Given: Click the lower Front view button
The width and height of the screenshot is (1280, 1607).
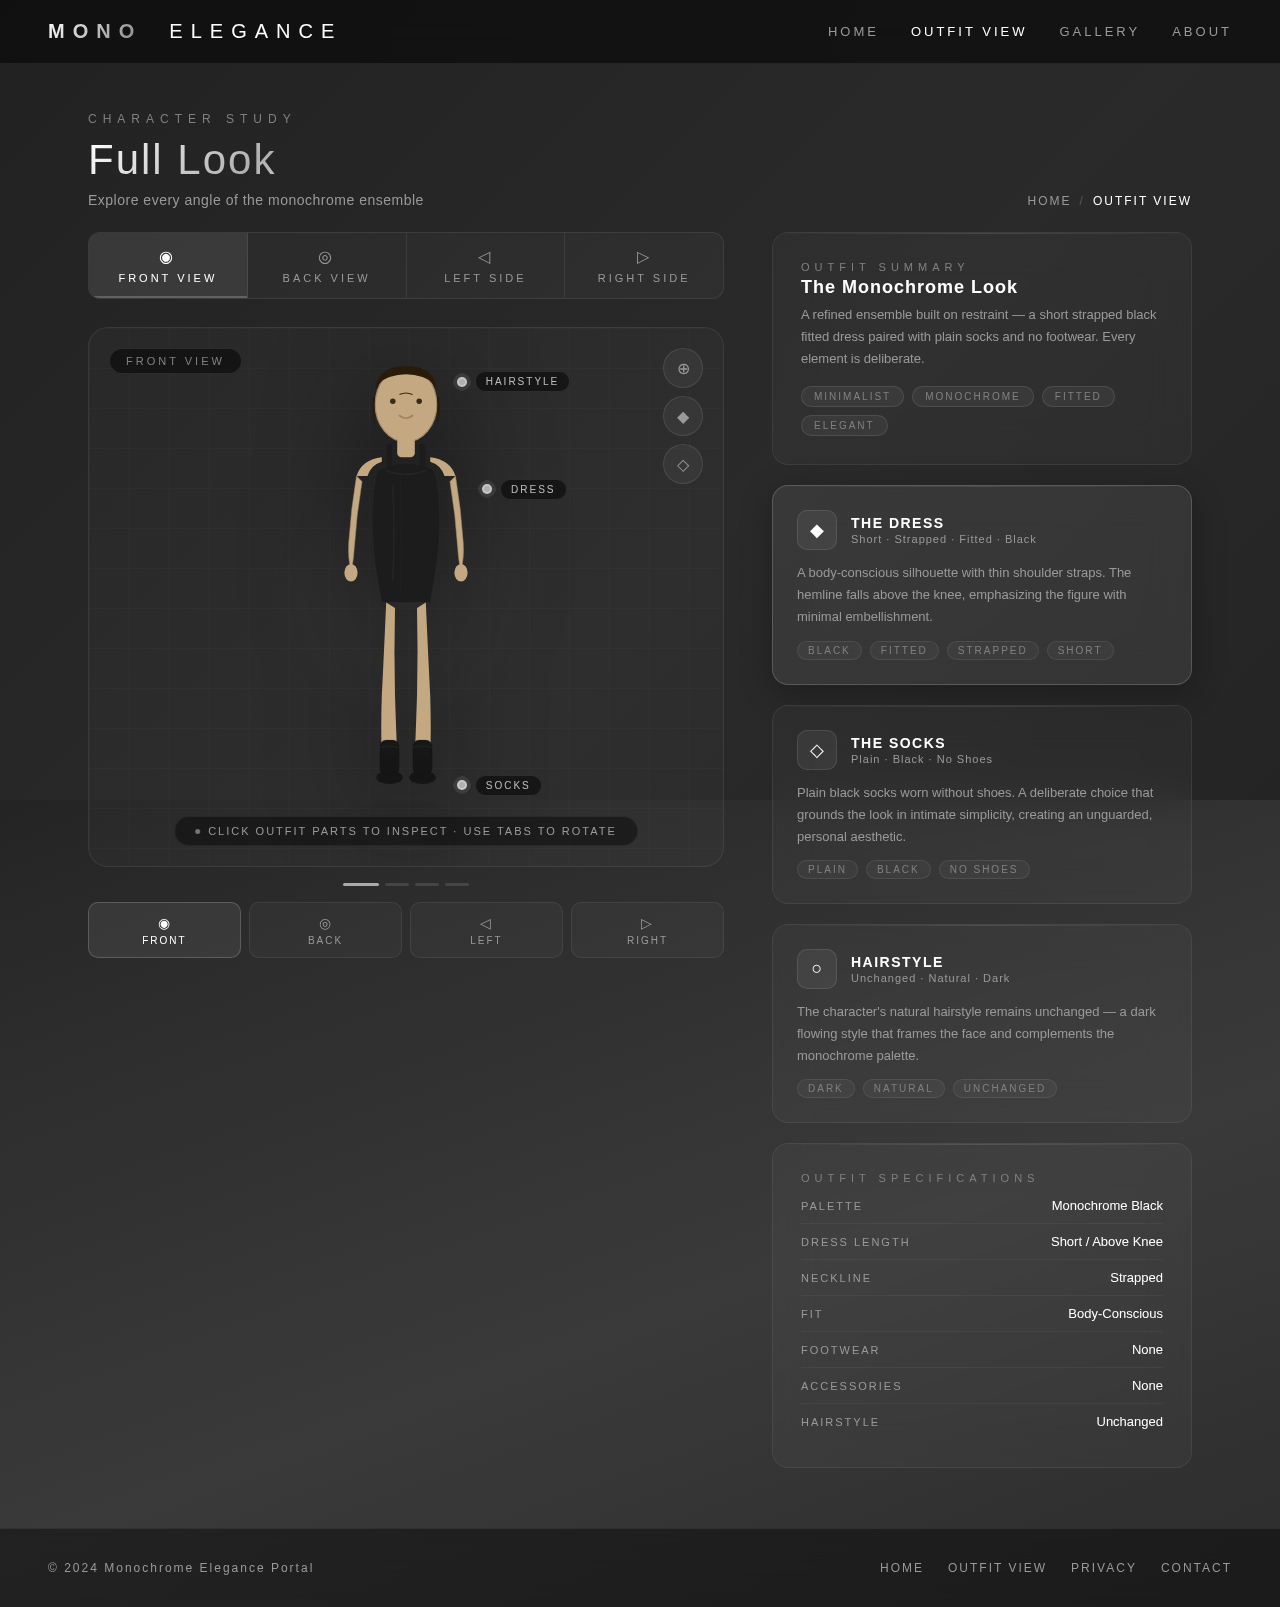Looking at the screenshot, I should [164, 930].
